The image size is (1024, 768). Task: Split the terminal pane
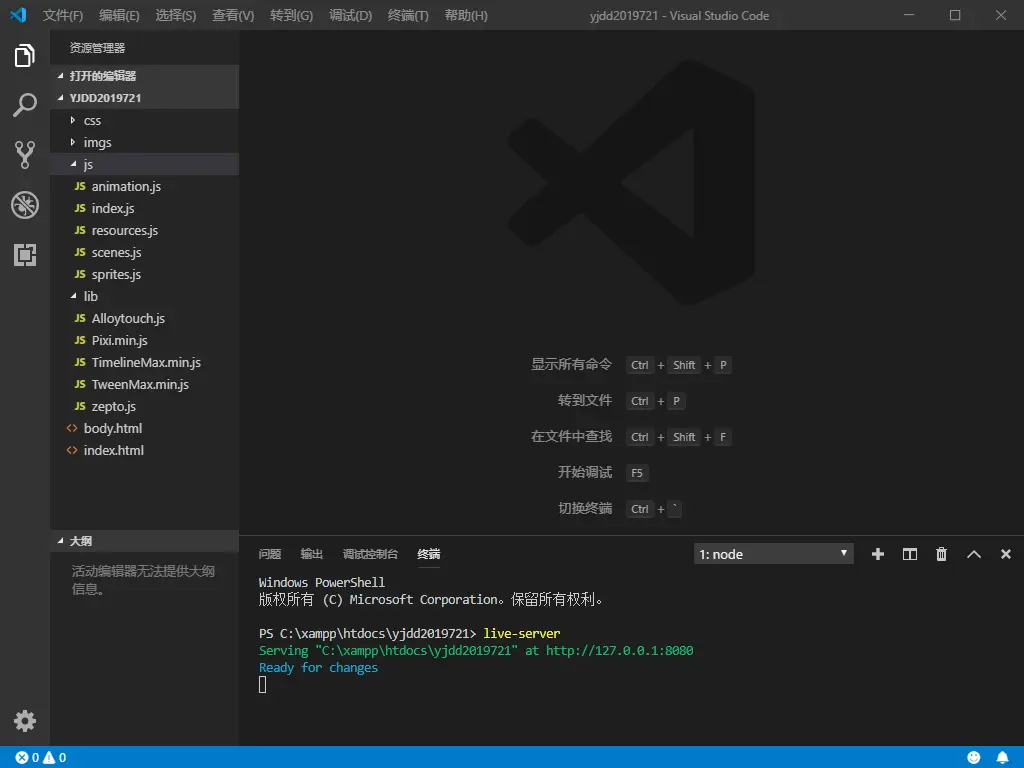tap(910, 554)
